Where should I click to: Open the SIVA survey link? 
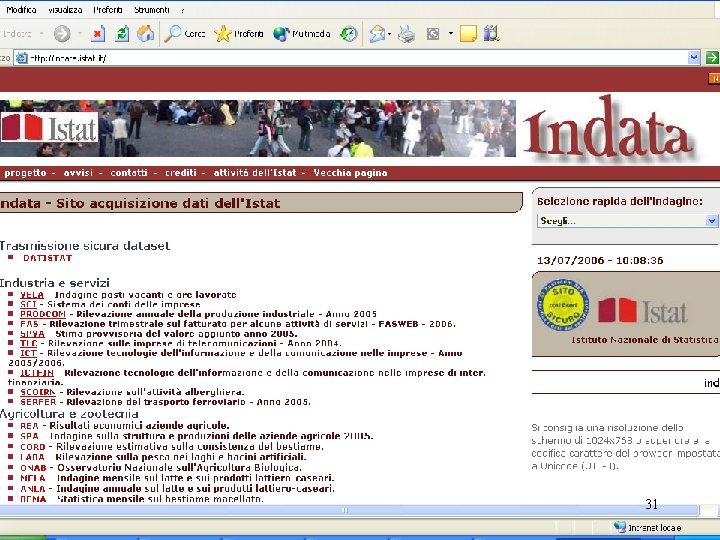32,334
